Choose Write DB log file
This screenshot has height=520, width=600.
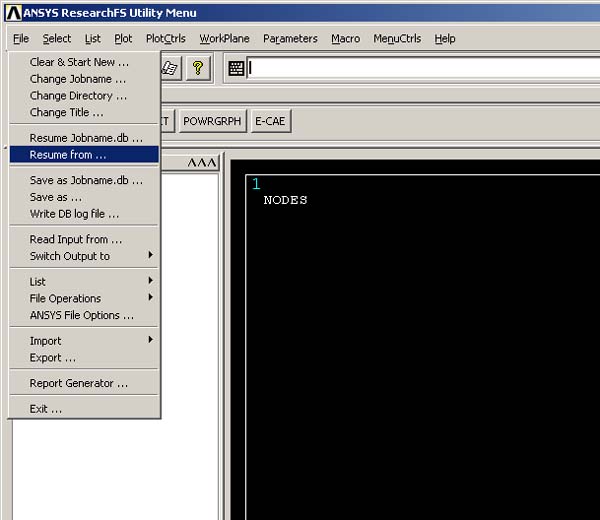(x=84, y=214)
